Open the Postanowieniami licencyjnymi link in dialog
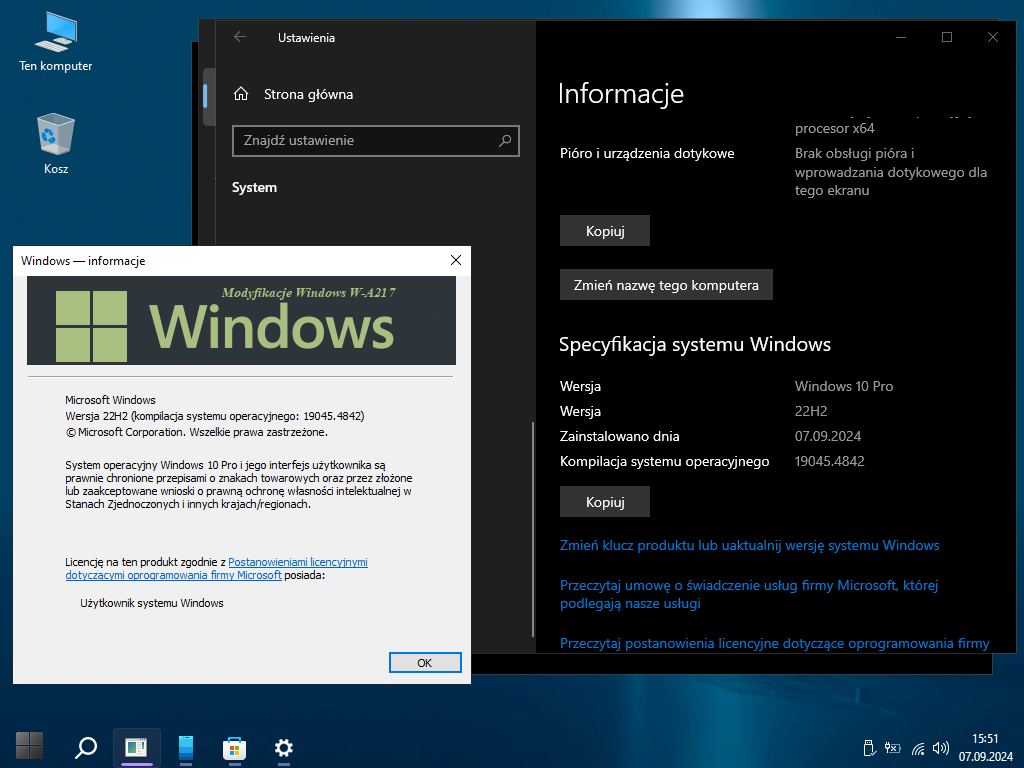This screenshot has width=1024, height=768. [x=298, y=563]
